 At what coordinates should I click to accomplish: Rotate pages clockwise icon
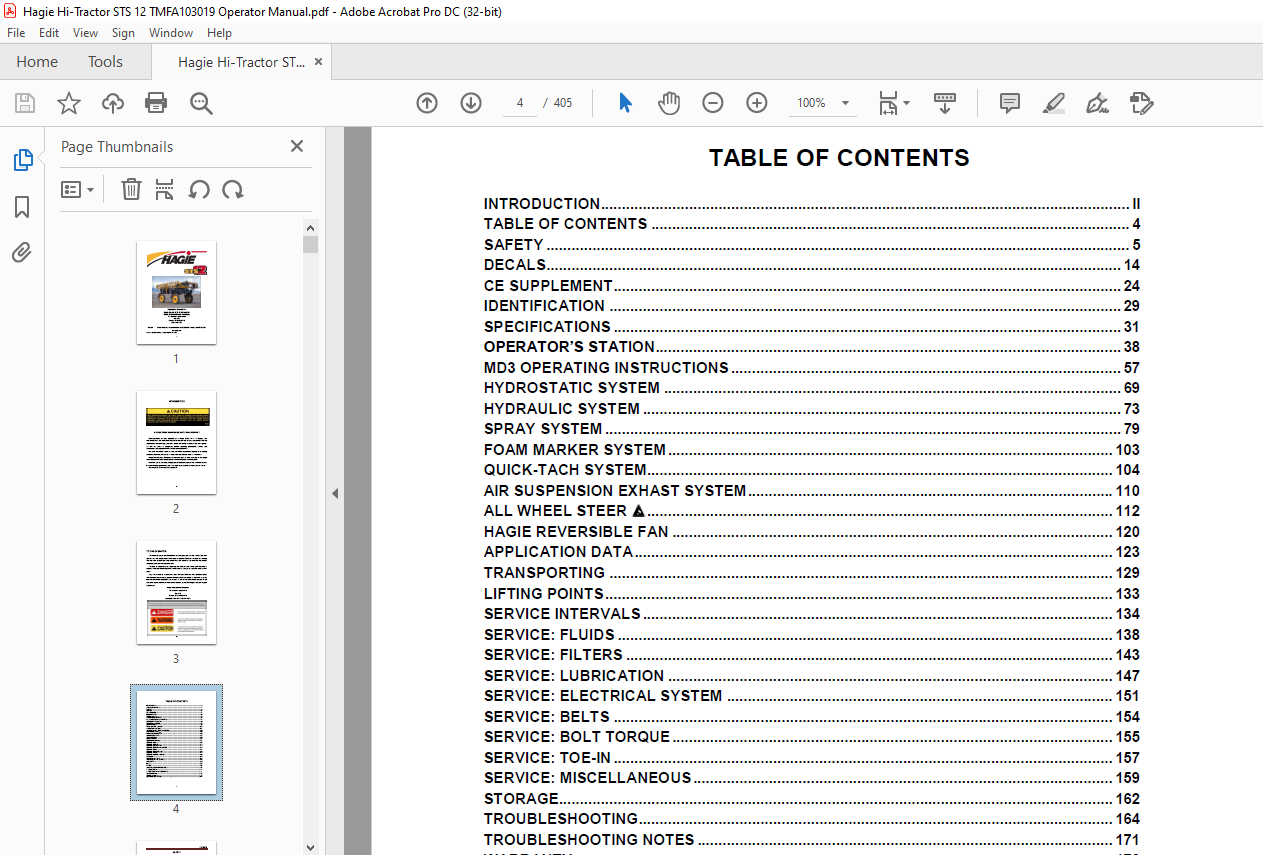[x=233, y=189]
